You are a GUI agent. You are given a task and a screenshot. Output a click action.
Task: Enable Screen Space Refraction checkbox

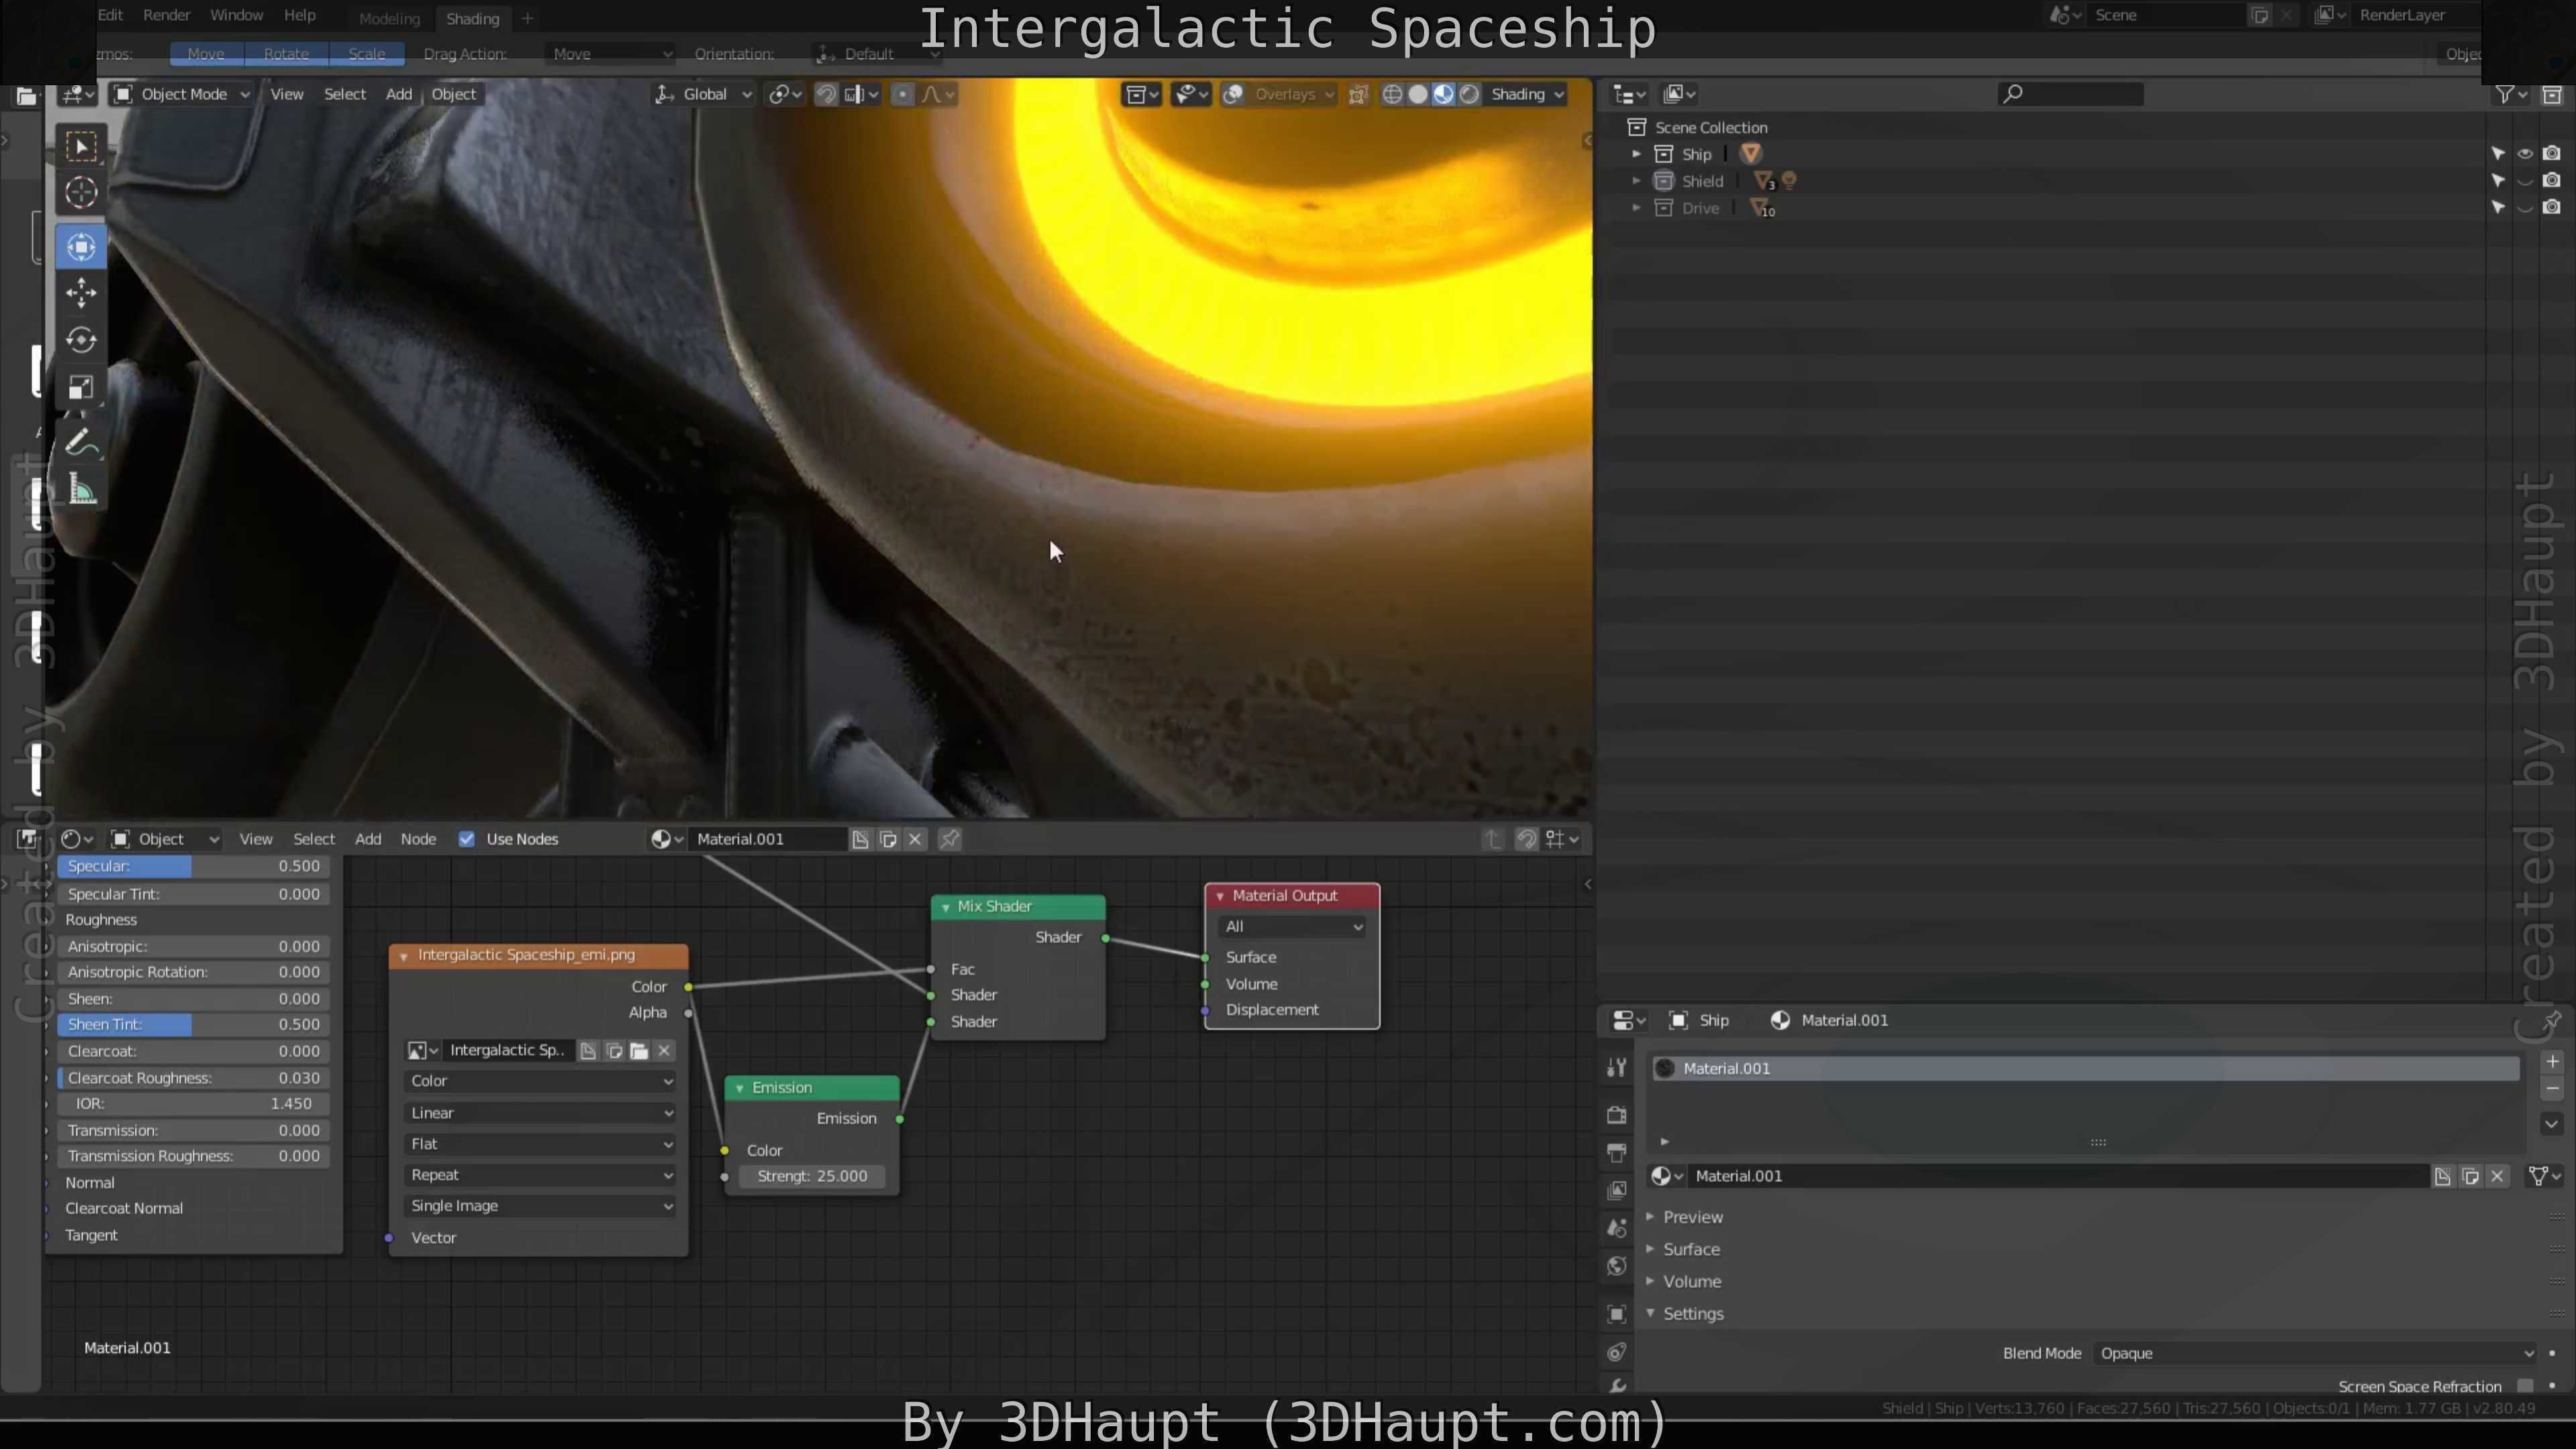[x=2525, y=1385]
